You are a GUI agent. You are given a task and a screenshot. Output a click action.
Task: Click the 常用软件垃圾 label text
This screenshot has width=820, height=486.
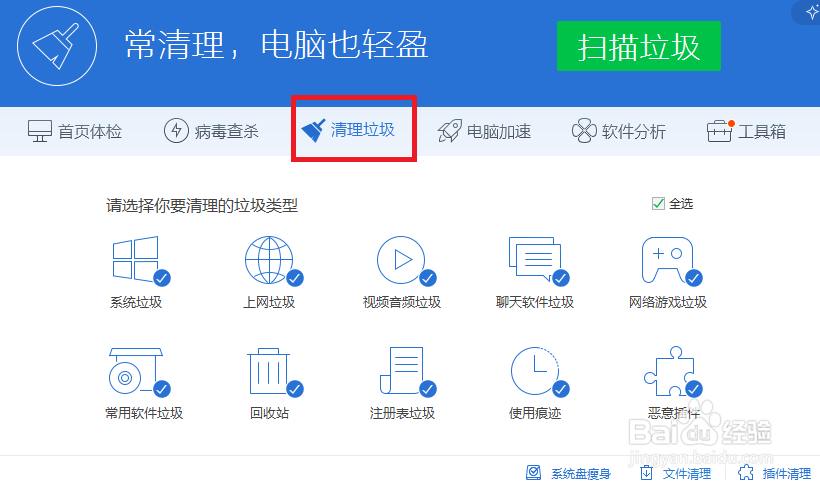(144, 413)
